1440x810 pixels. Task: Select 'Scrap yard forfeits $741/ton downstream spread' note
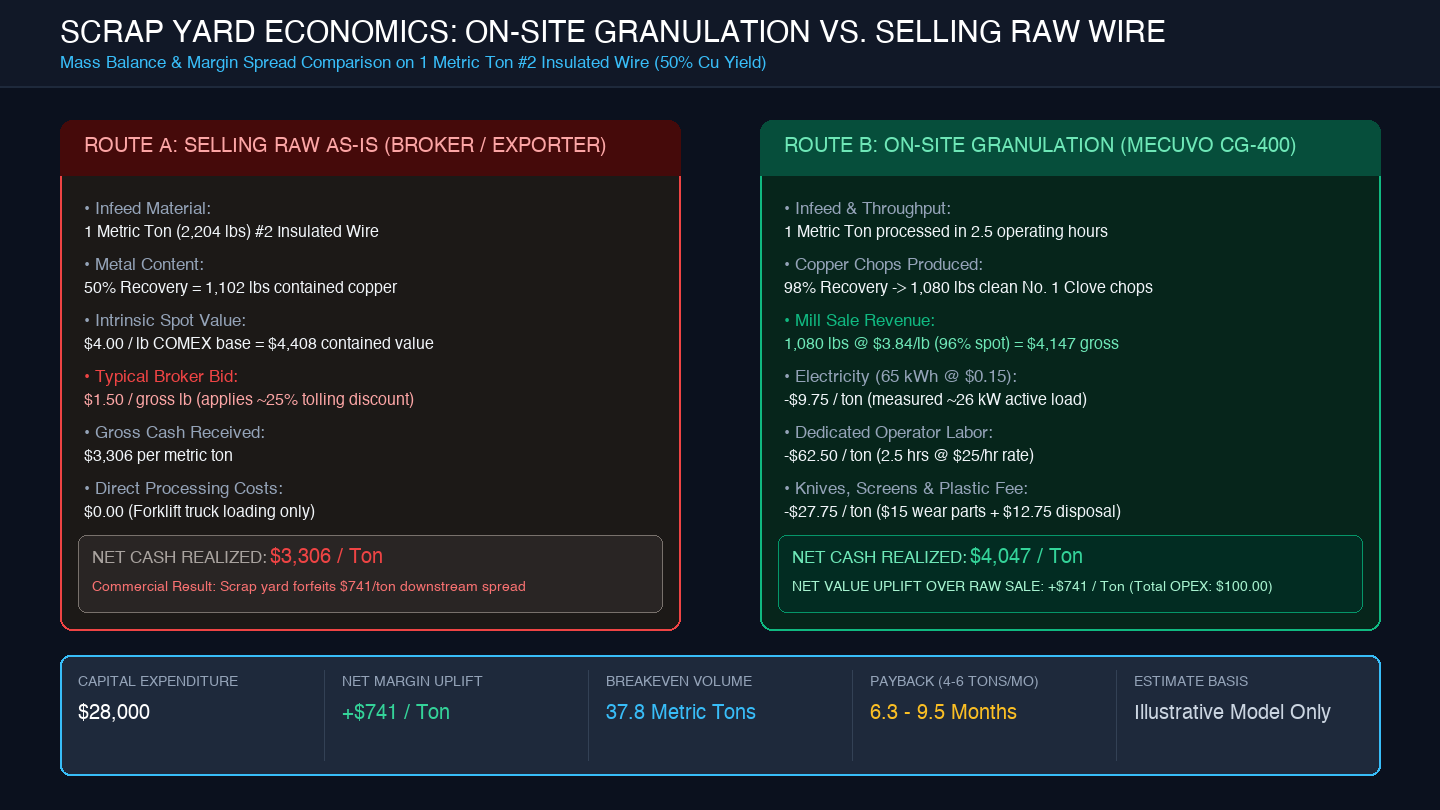[309, 586]
